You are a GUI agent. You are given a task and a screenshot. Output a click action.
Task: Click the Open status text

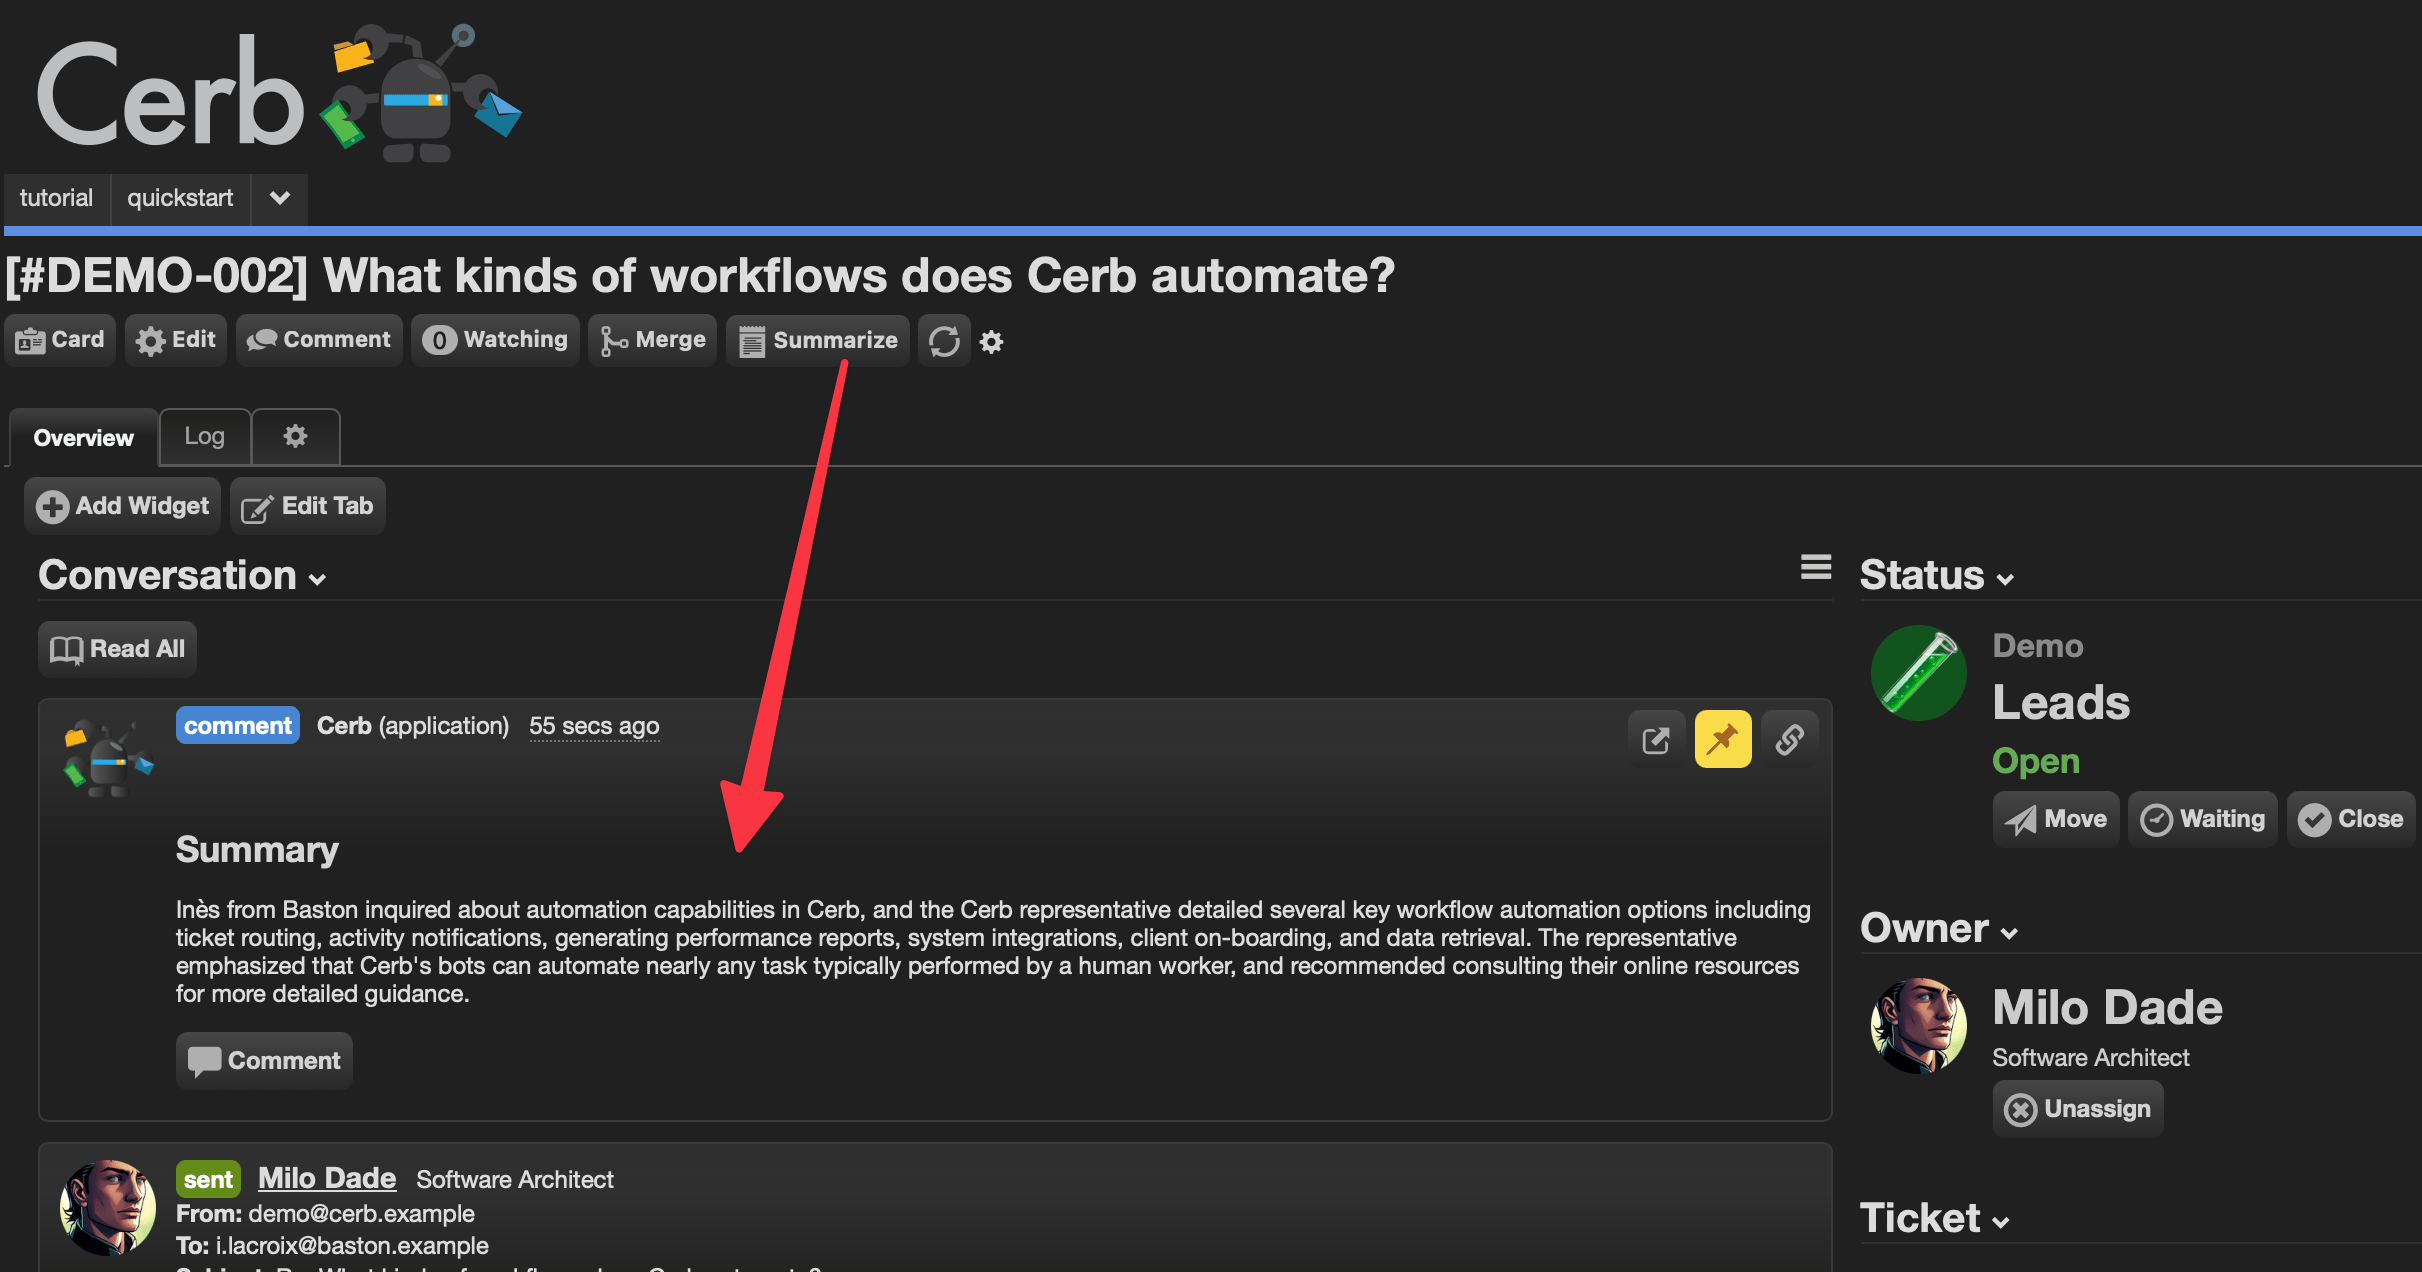[2036, 761]
